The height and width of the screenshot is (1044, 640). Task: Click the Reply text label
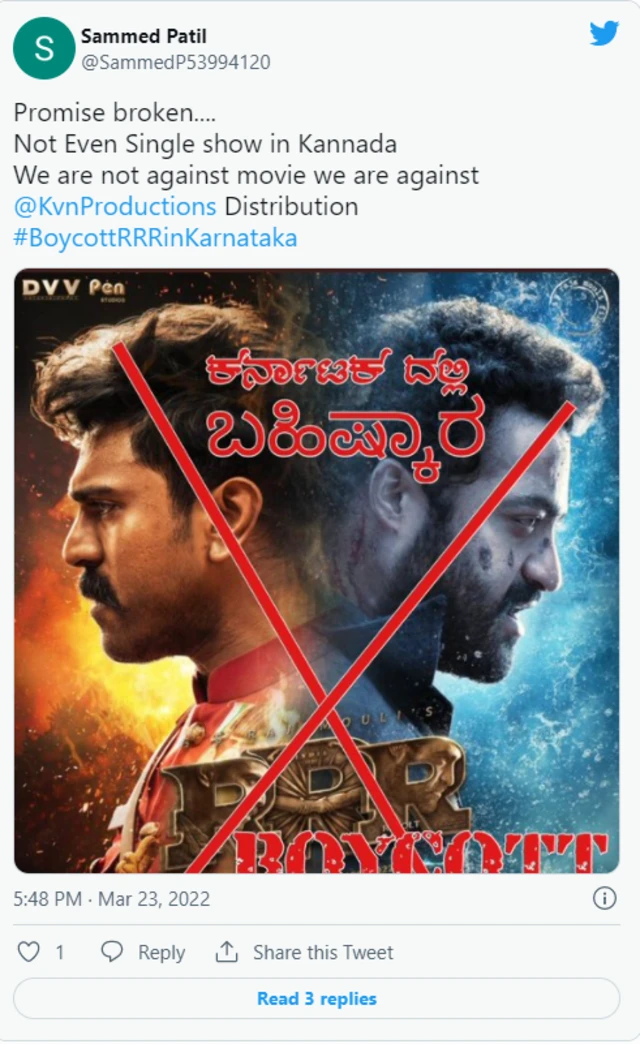coord(161,952)
